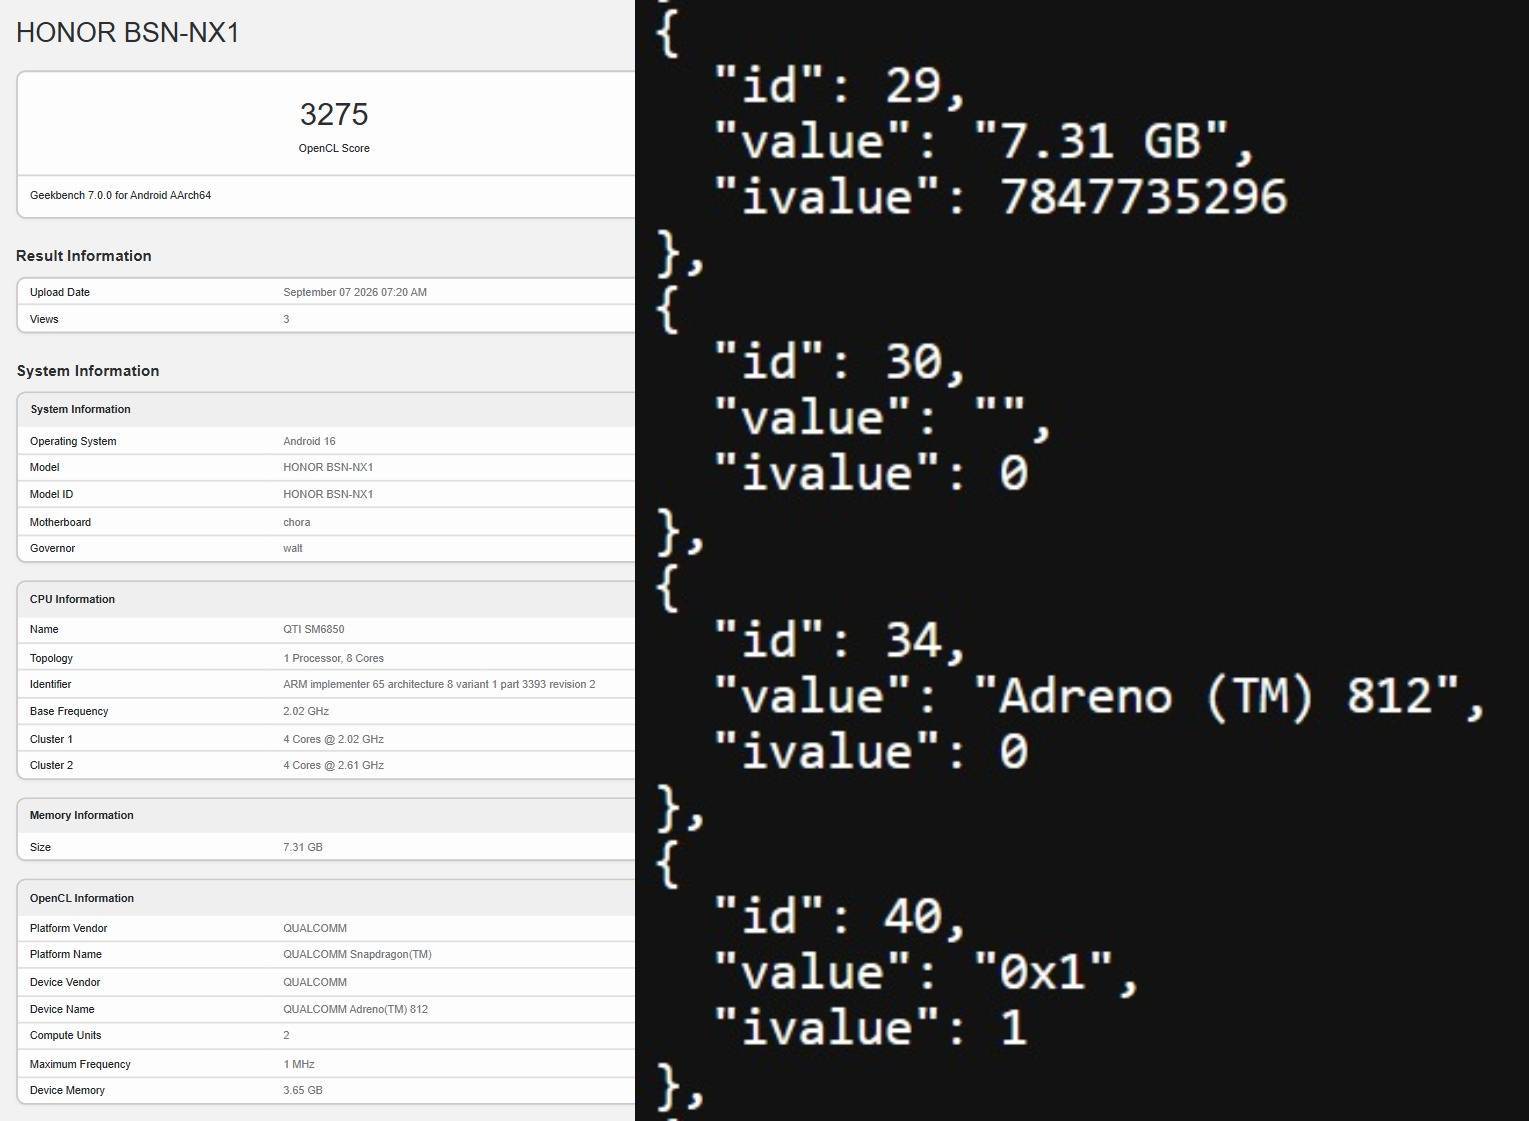Click the "QUALCOMM Snapdragon(TM)" value
Screen dimensions: 1529x1121
(357, 954)
